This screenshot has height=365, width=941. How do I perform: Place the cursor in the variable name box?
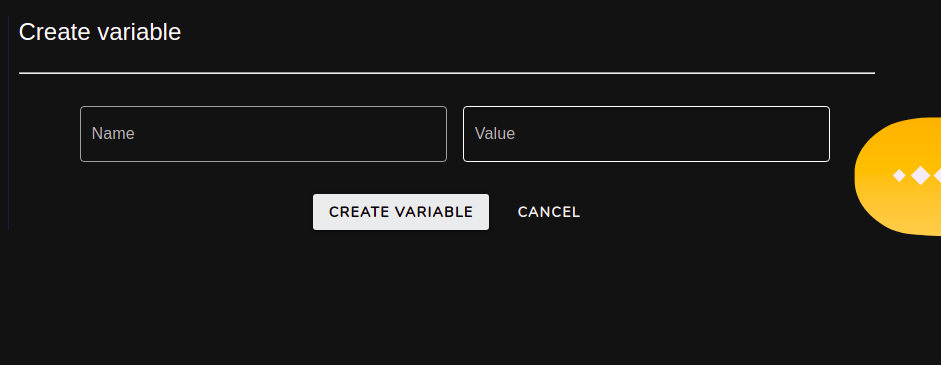tap(263, 134)
